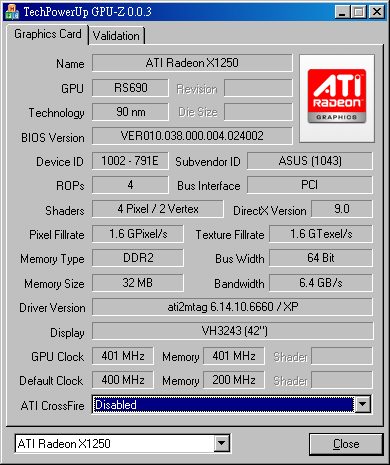The width and height of the screenshot is (390, 465).
Task: Click the Memory Type field DDR2
Action: coord(138,258)
